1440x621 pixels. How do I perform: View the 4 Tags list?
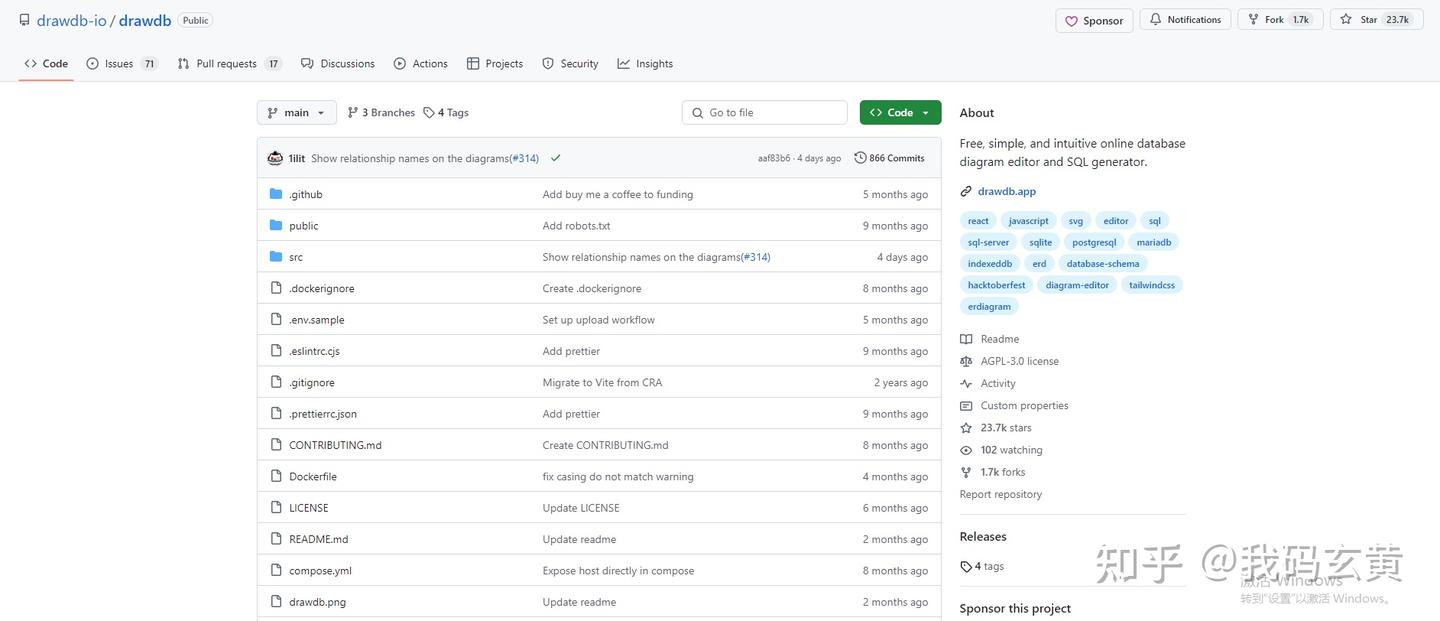click(x=446, y=113)
